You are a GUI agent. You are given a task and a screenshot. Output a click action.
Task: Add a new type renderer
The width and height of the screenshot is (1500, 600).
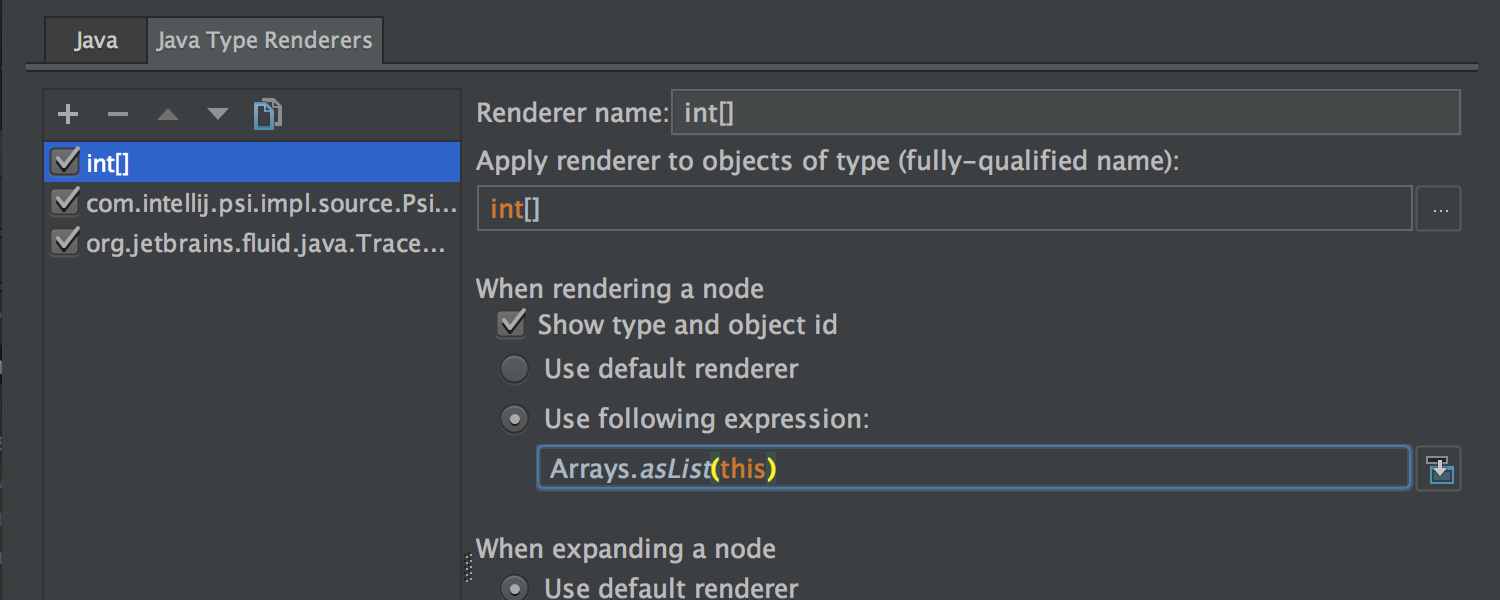tap(67, 113)
